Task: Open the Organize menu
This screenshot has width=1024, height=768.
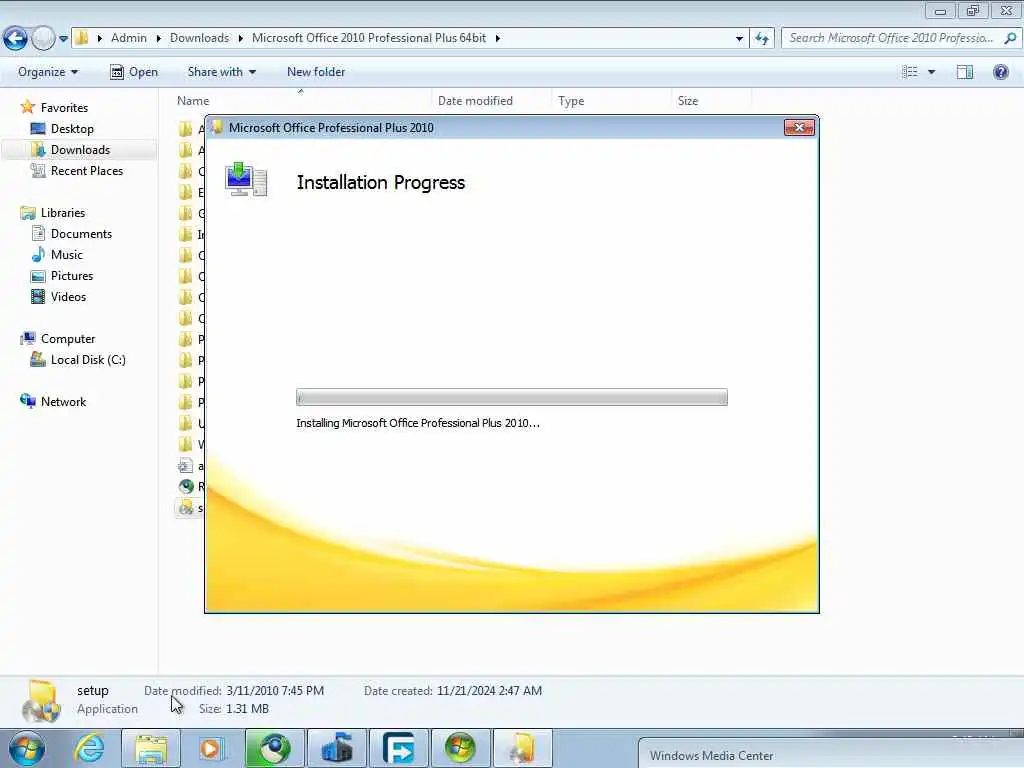Action: coord(48,72)
